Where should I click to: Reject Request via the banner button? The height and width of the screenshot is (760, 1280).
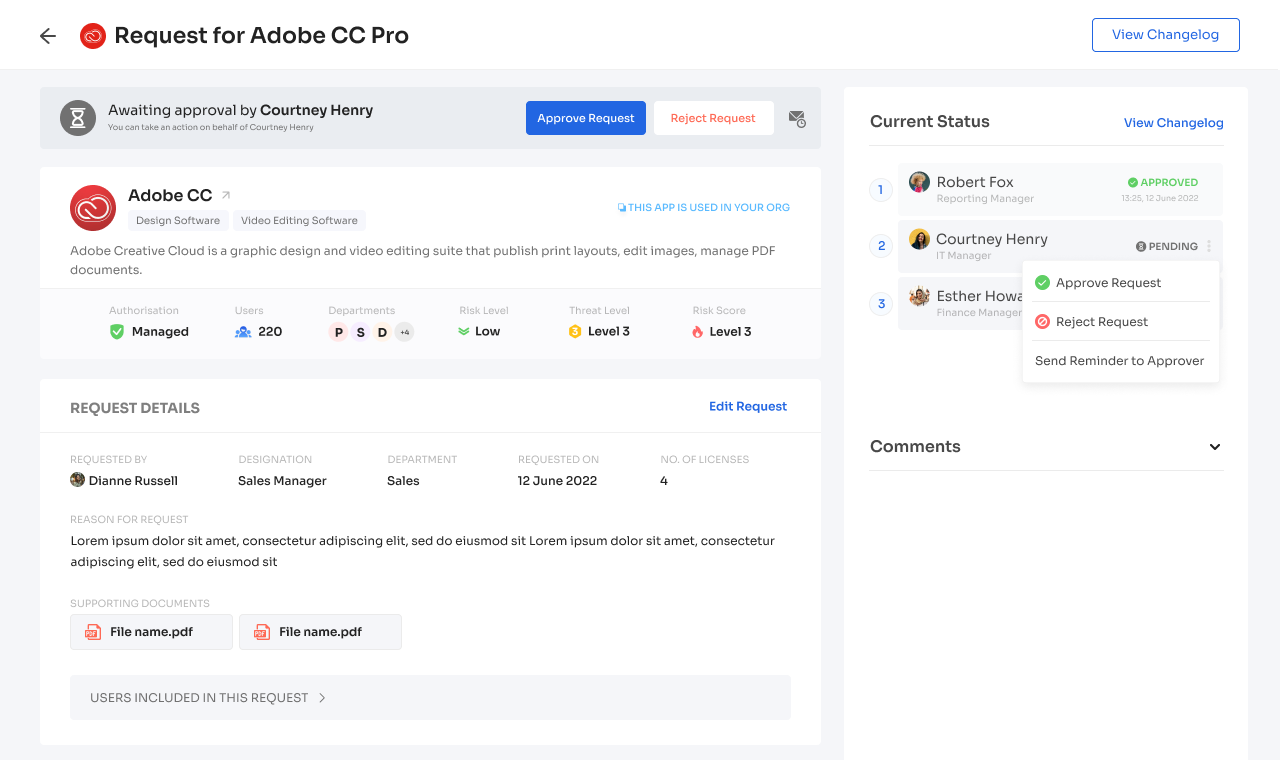[713, 118]
